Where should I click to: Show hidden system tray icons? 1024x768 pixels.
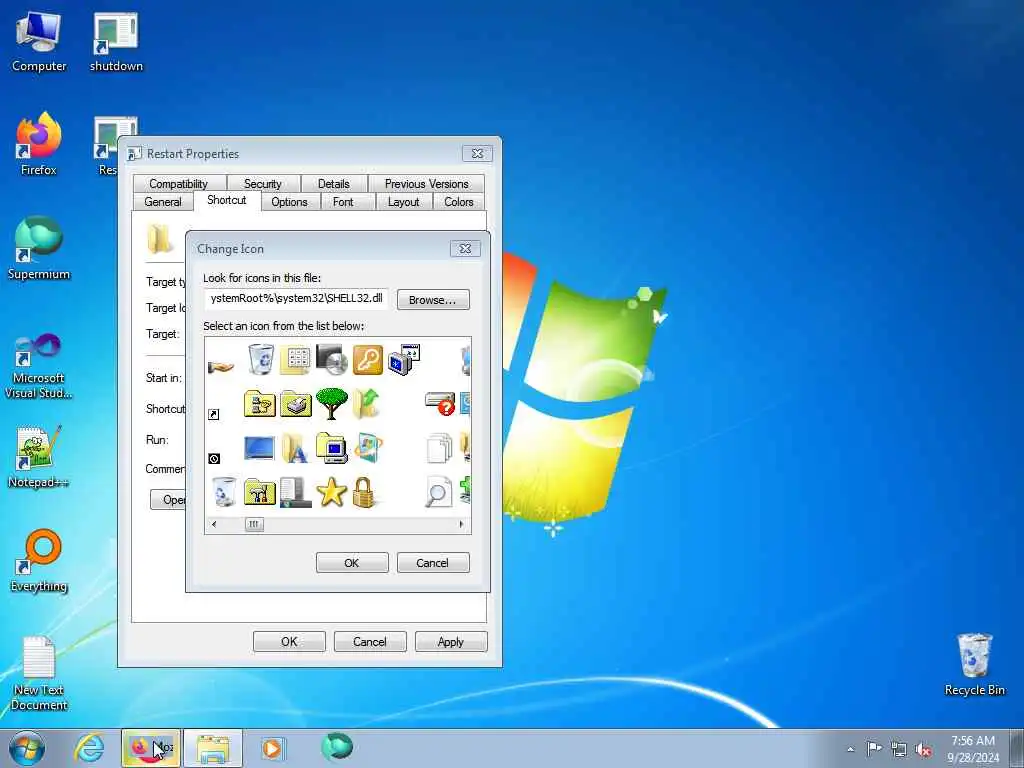850,749
